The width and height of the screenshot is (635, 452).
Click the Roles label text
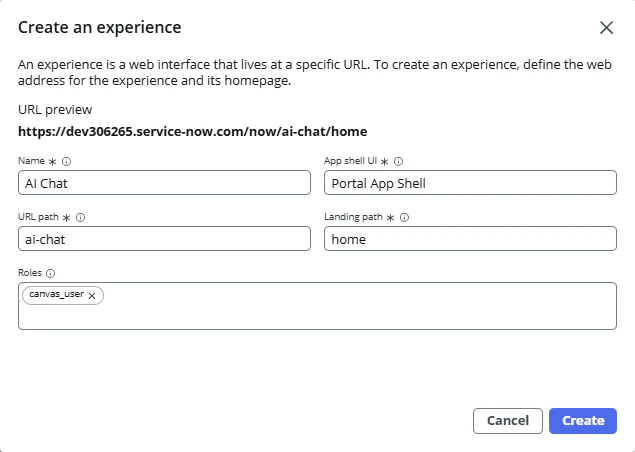click(x=30, y=272)
